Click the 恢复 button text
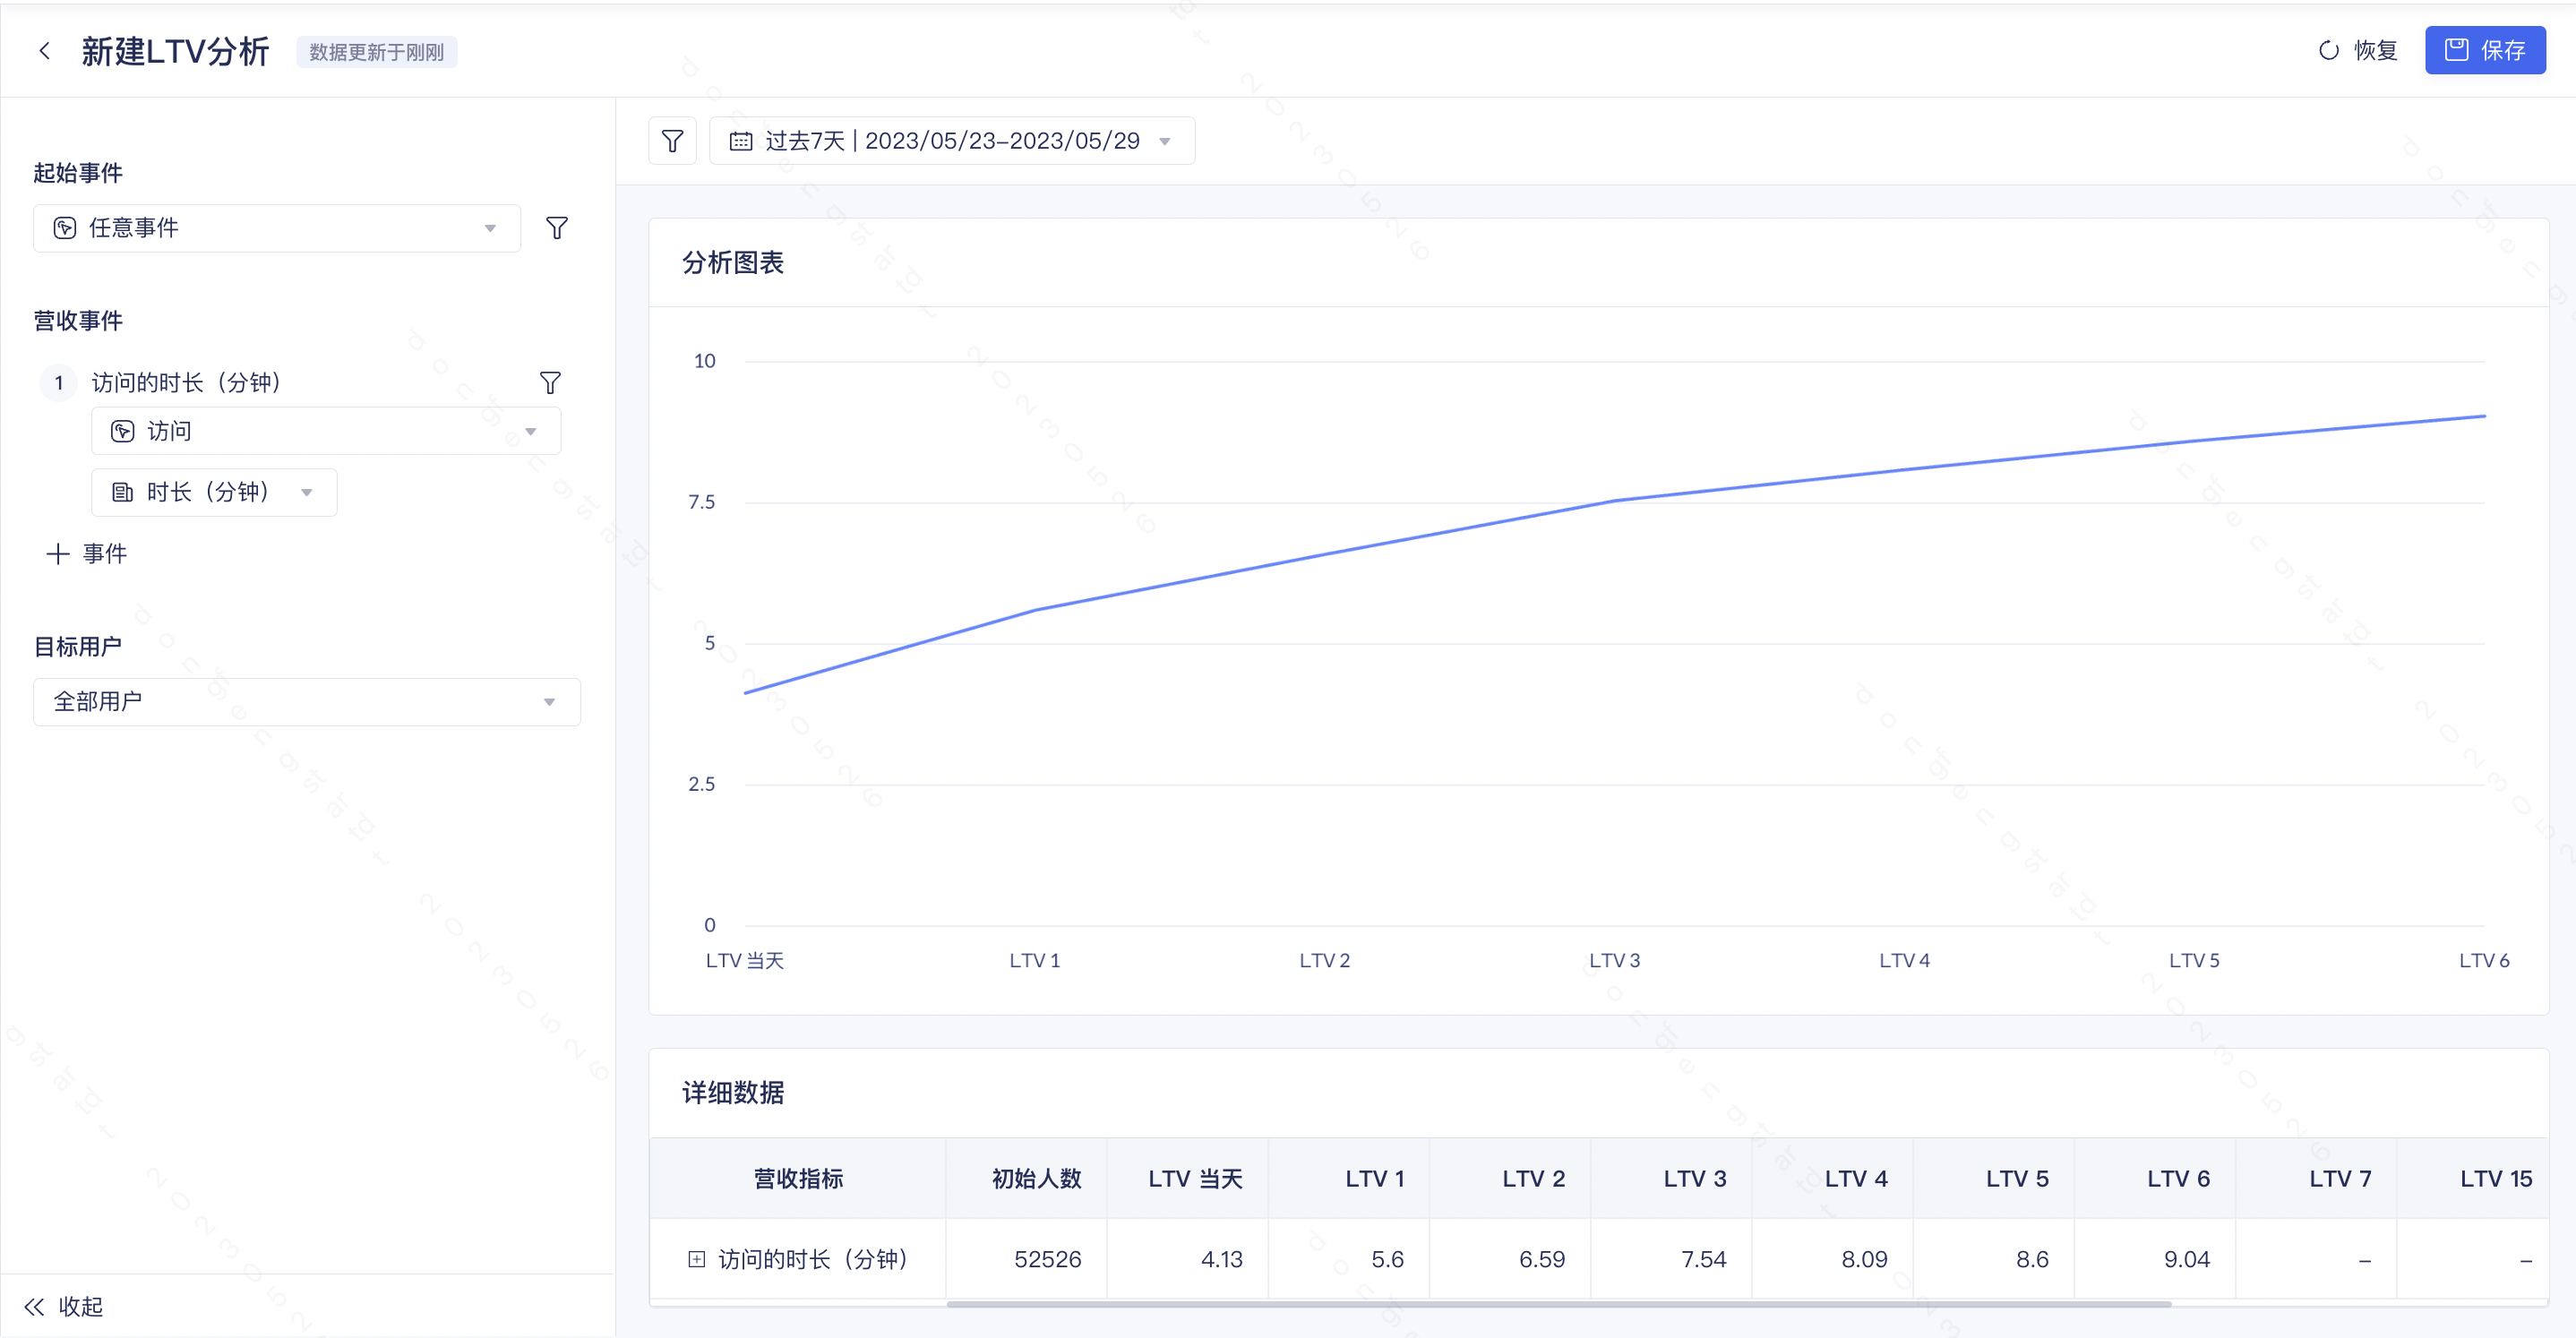The image size is (2576, 1338). [x=2375, y=51]
